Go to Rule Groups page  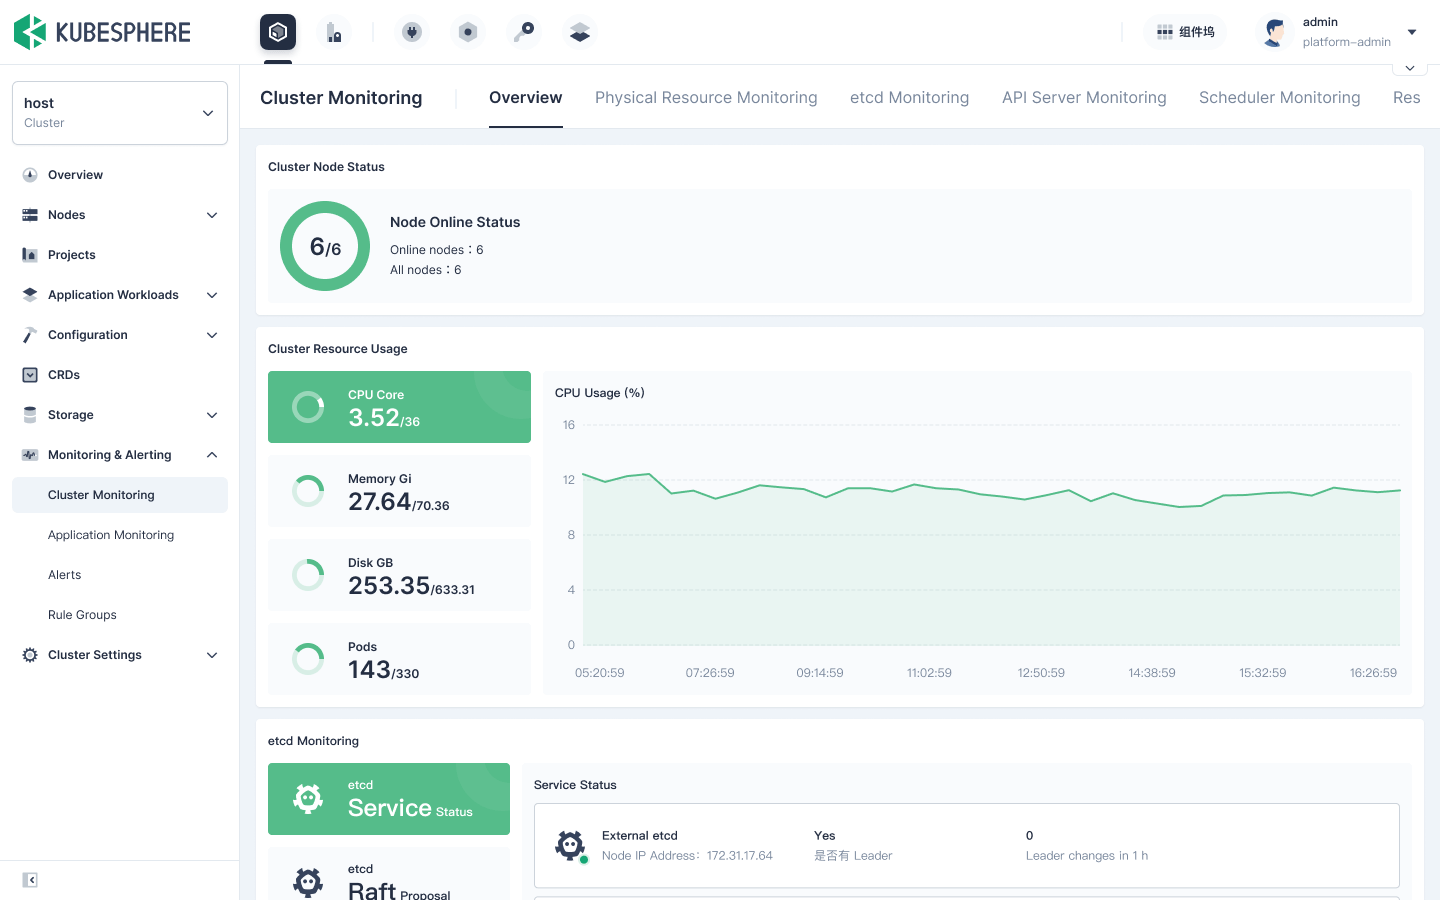tap(82, 615)
